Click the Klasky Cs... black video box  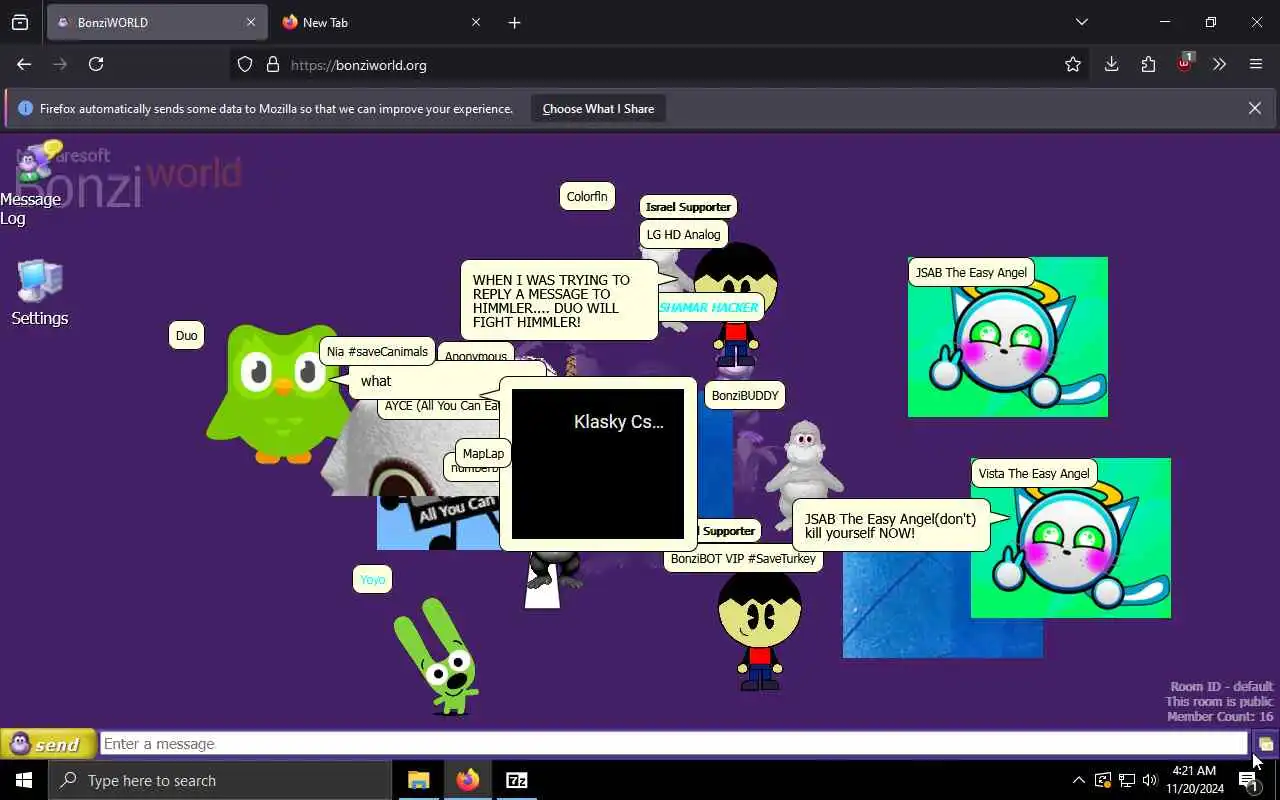point(598,464)
